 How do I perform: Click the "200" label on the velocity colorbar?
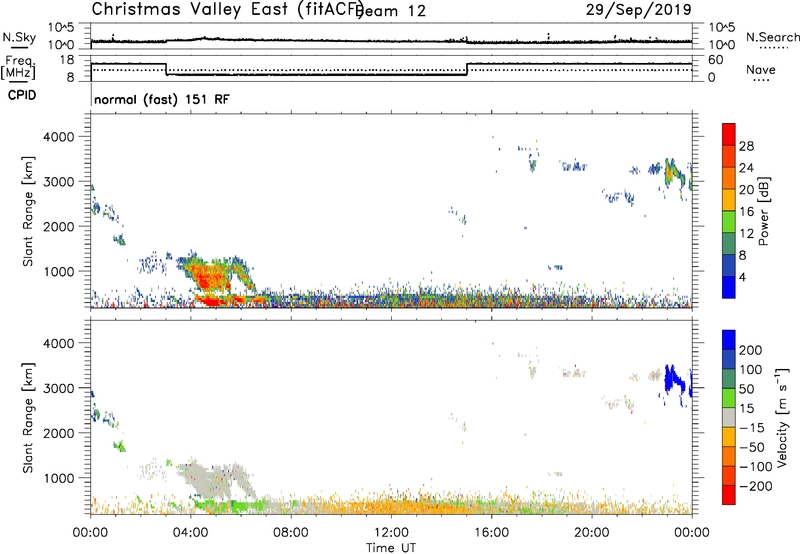[751, 350]
